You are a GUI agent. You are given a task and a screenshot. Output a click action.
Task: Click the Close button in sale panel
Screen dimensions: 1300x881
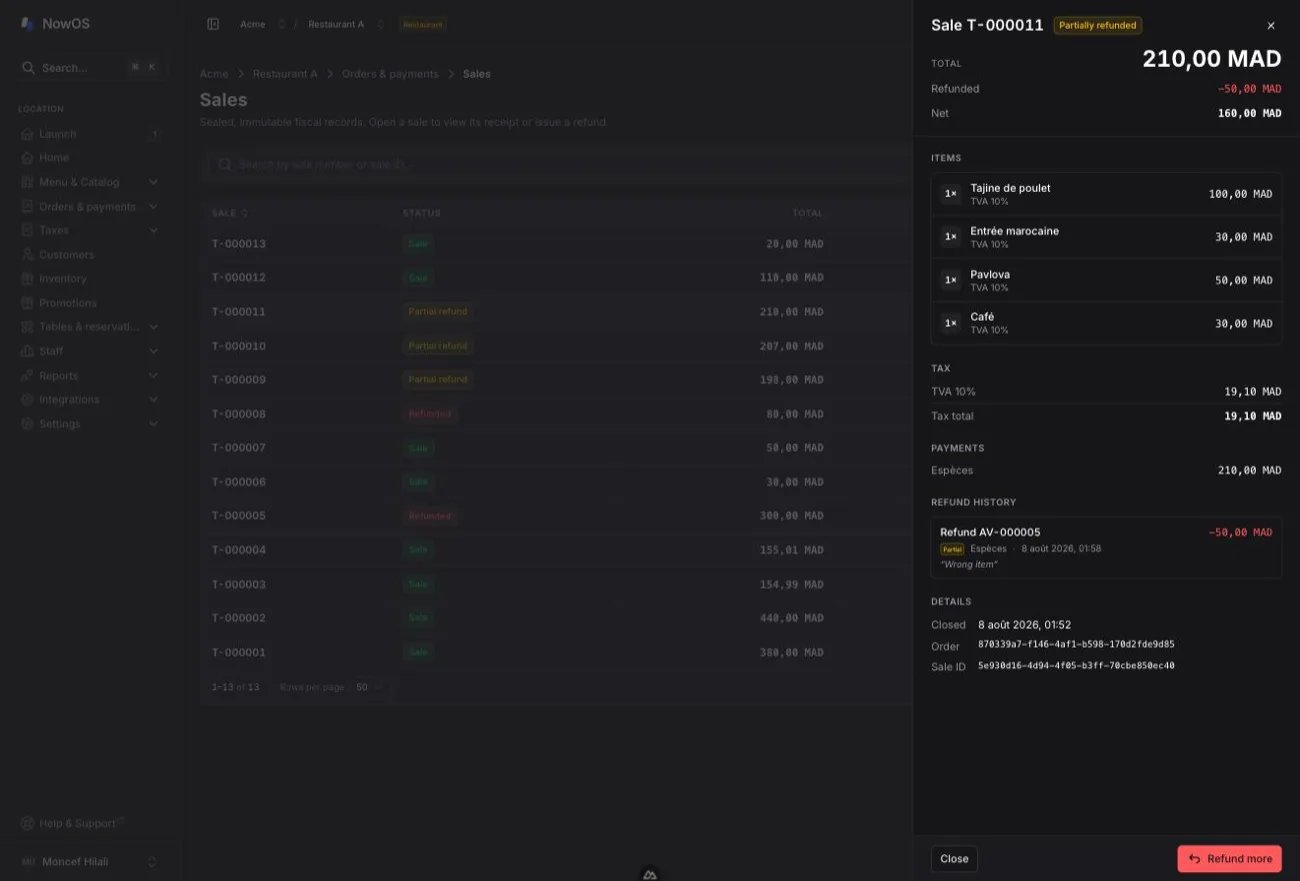[x=954, y=859]
